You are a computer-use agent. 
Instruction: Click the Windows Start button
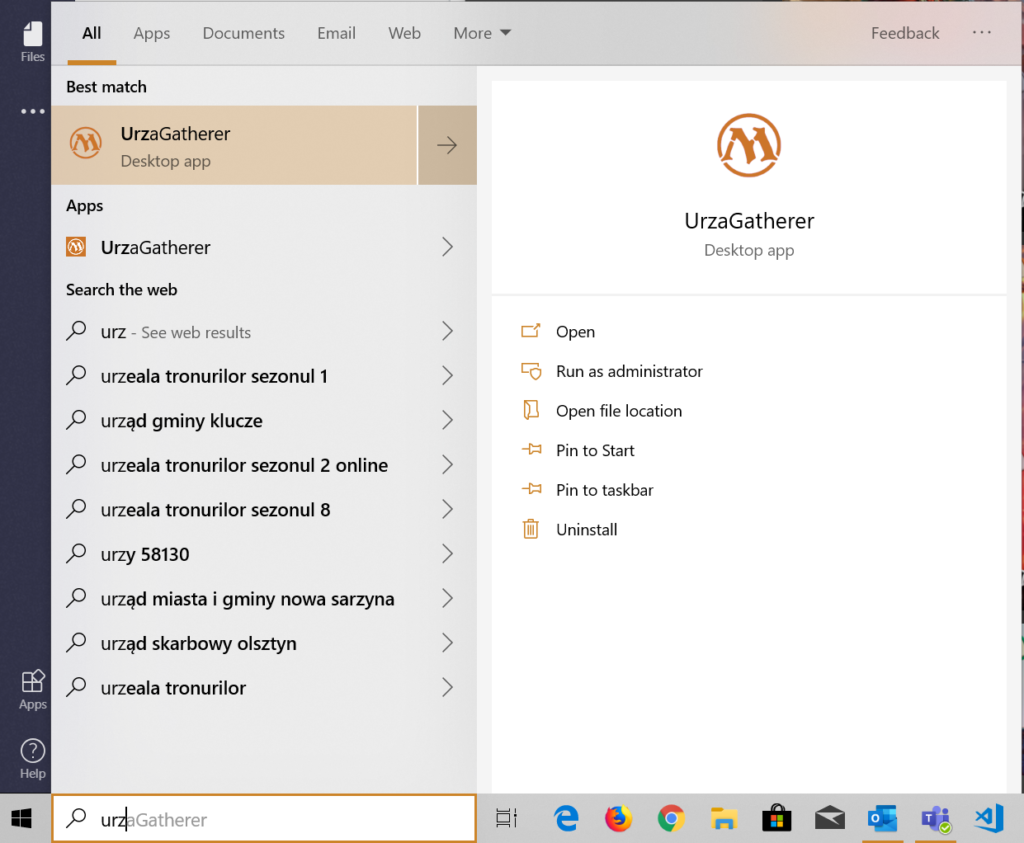coord(22,818)
